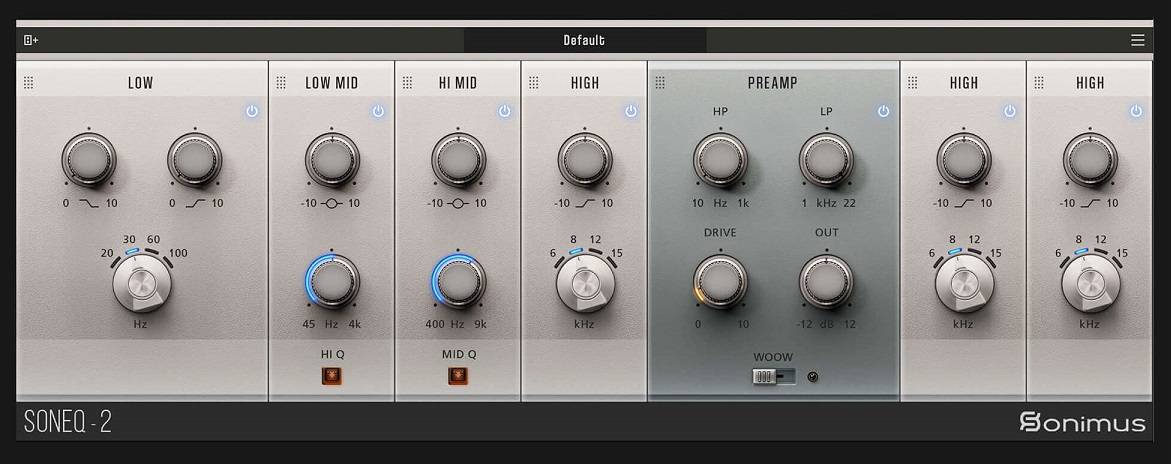Disable the LOW MID band power icon
Image resolution: width=1171 pixels, height=464 pixels.
378,111
